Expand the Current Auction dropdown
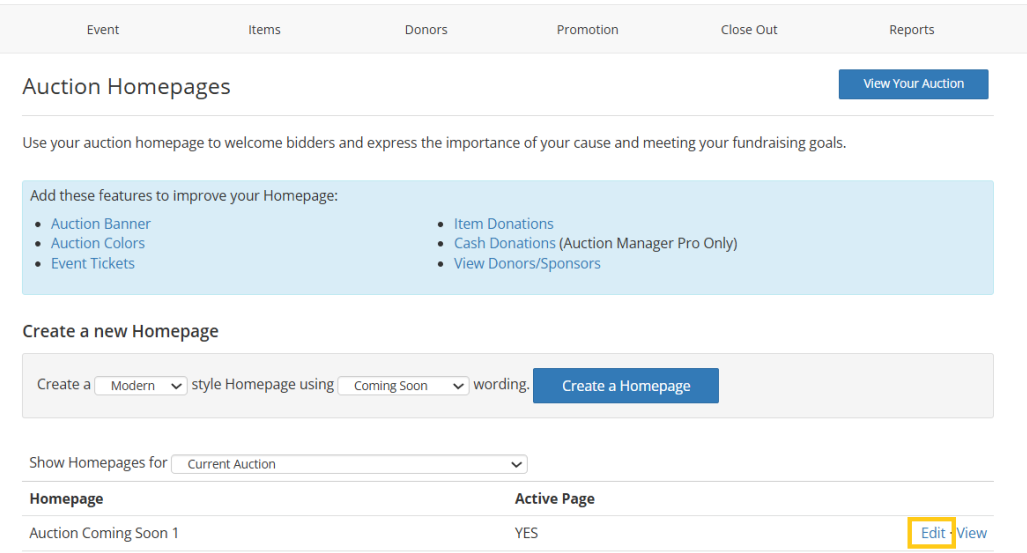This screenshot has height=553, width=1027. (x=349, y=464)
